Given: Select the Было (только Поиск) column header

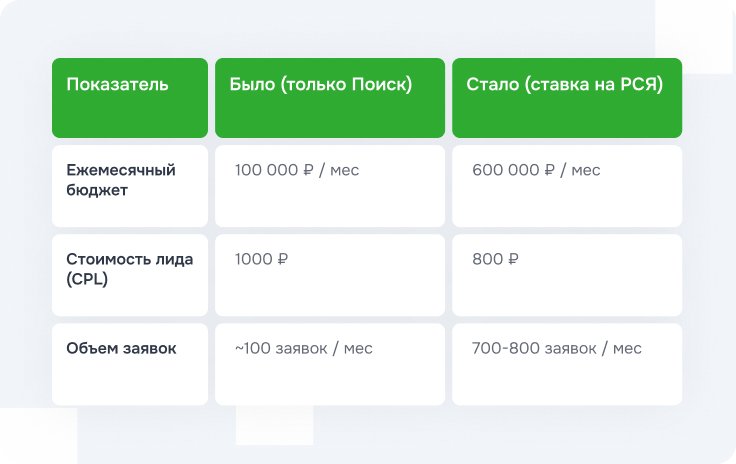Looking at the screenshot, I should pos(330,98).
